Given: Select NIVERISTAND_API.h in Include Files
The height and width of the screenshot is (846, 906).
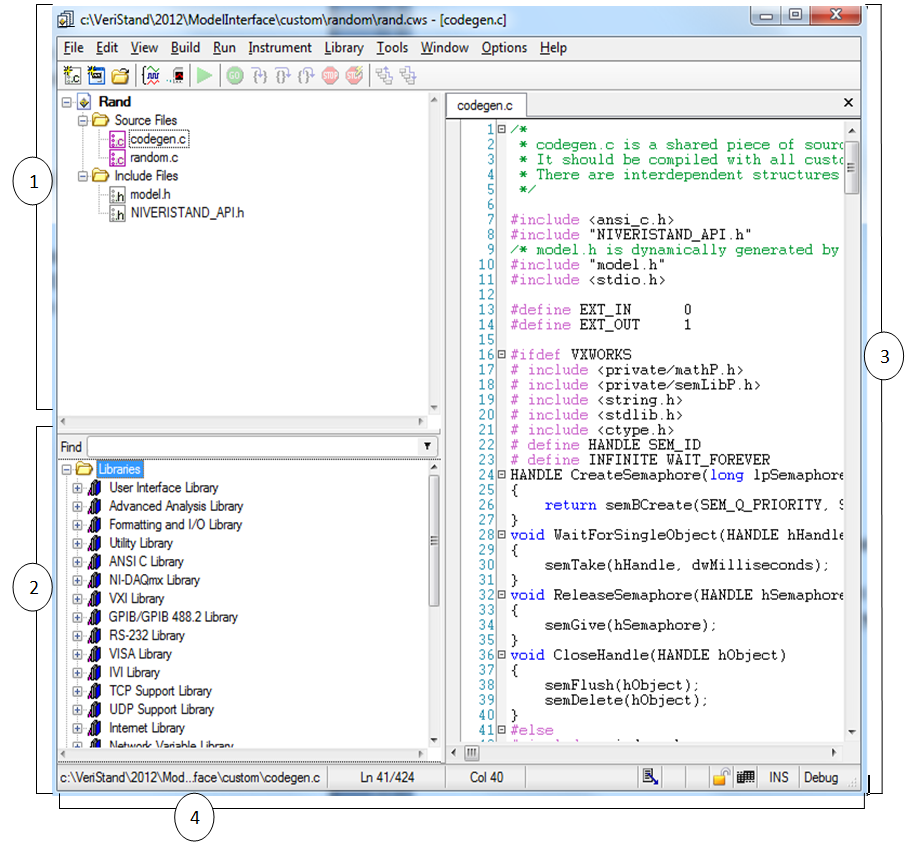Looking at the screenshot, I should 186,212.
